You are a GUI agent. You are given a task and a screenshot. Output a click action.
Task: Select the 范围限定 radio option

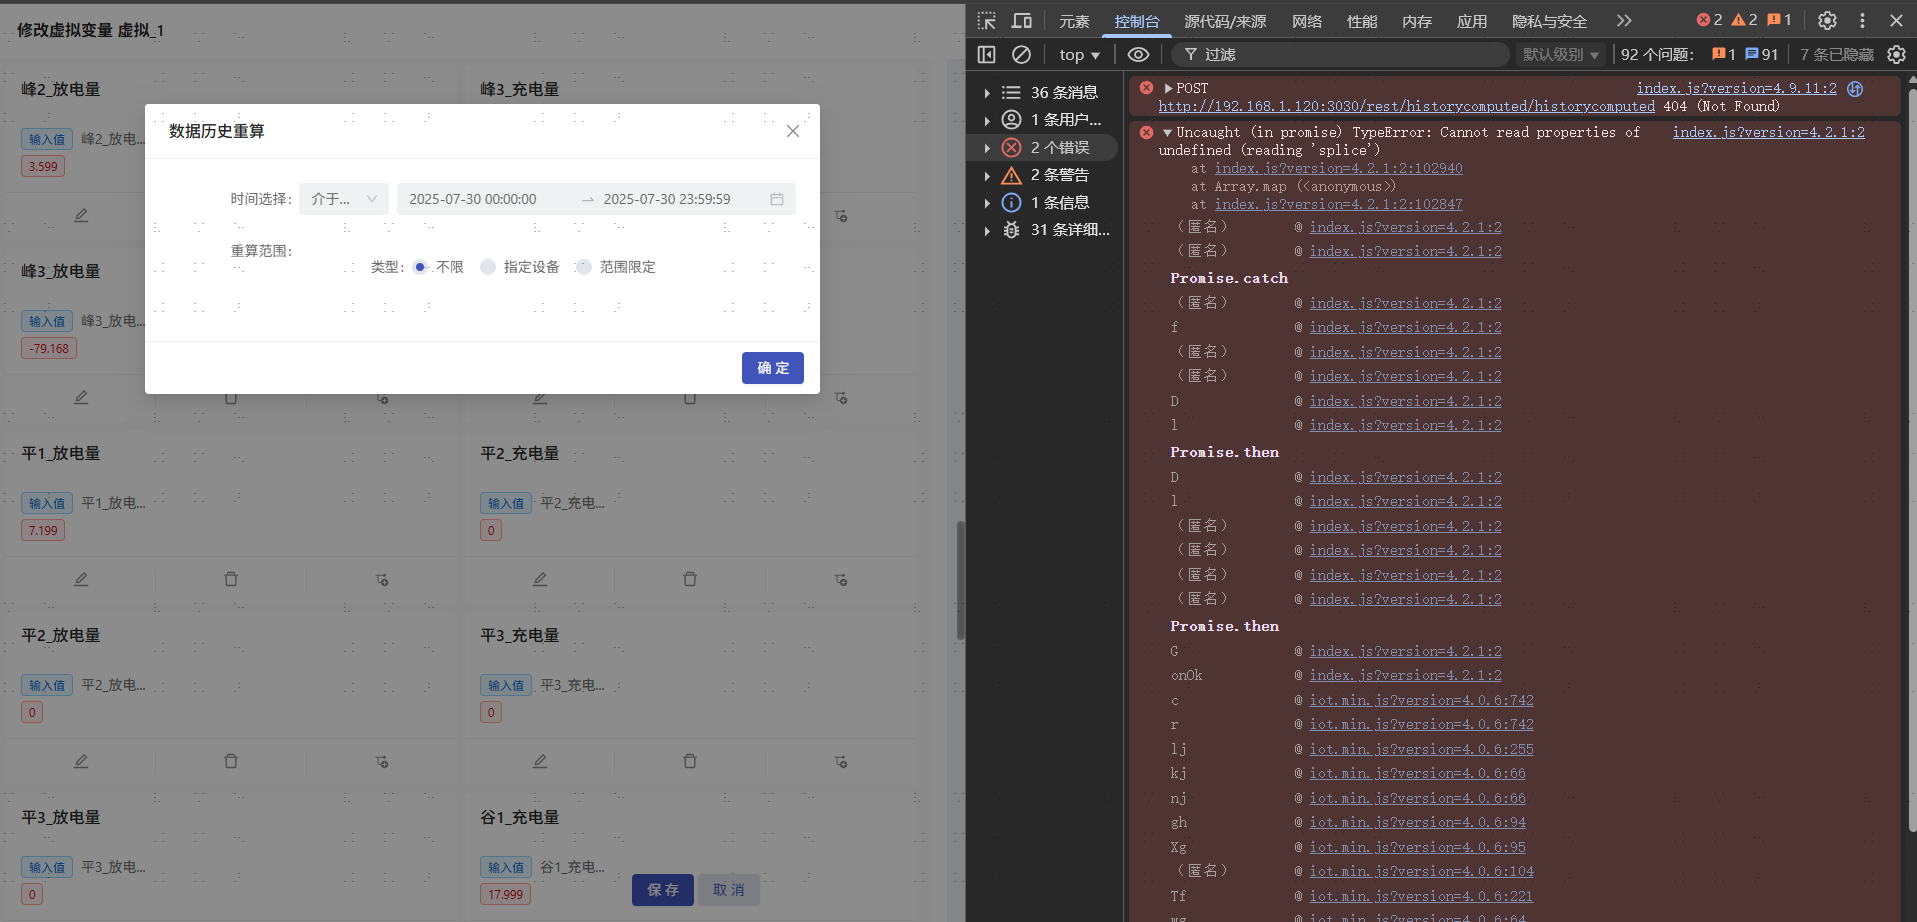[x=584, y=267]
